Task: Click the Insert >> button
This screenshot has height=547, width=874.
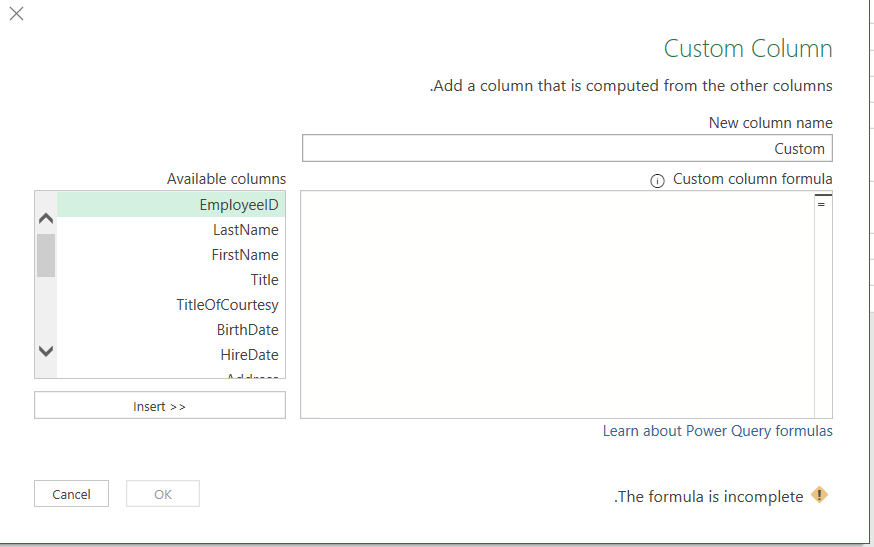Action: click(x=160, y=405)
